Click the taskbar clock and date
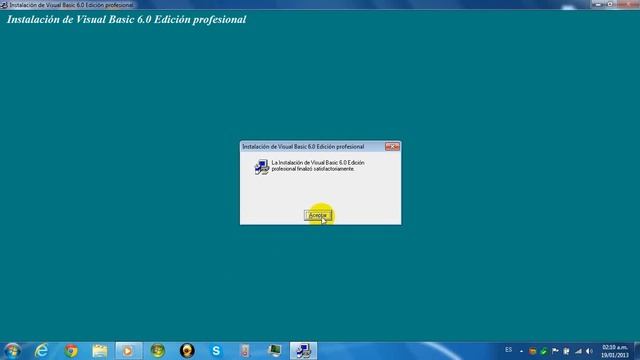The width and height of the screenshot is (640, 360). click(x=615, y=351)
